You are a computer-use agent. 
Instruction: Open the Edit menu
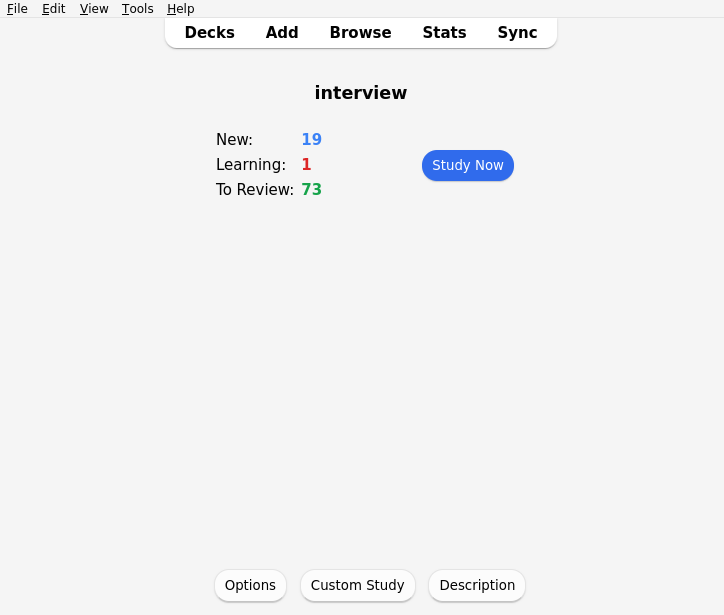(x=54, y=8)
